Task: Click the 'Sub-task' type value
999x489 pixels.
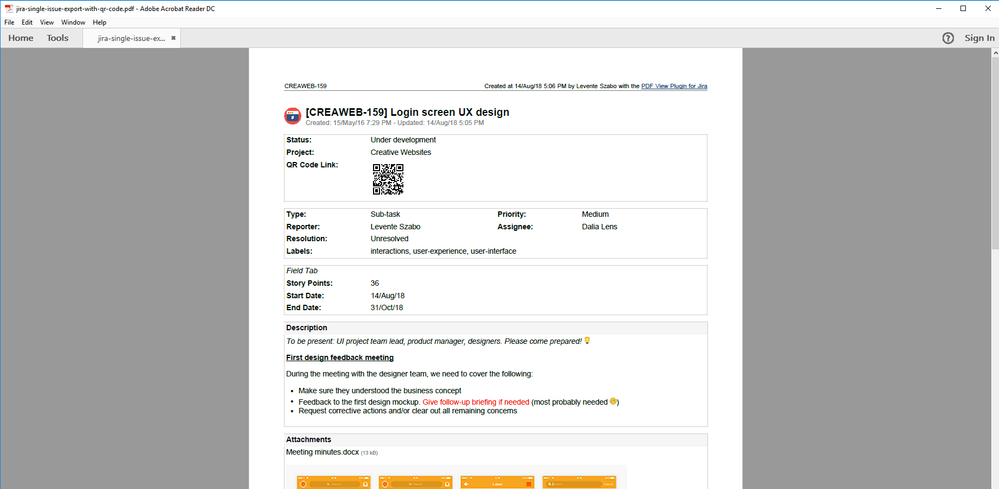Action: 385,215
